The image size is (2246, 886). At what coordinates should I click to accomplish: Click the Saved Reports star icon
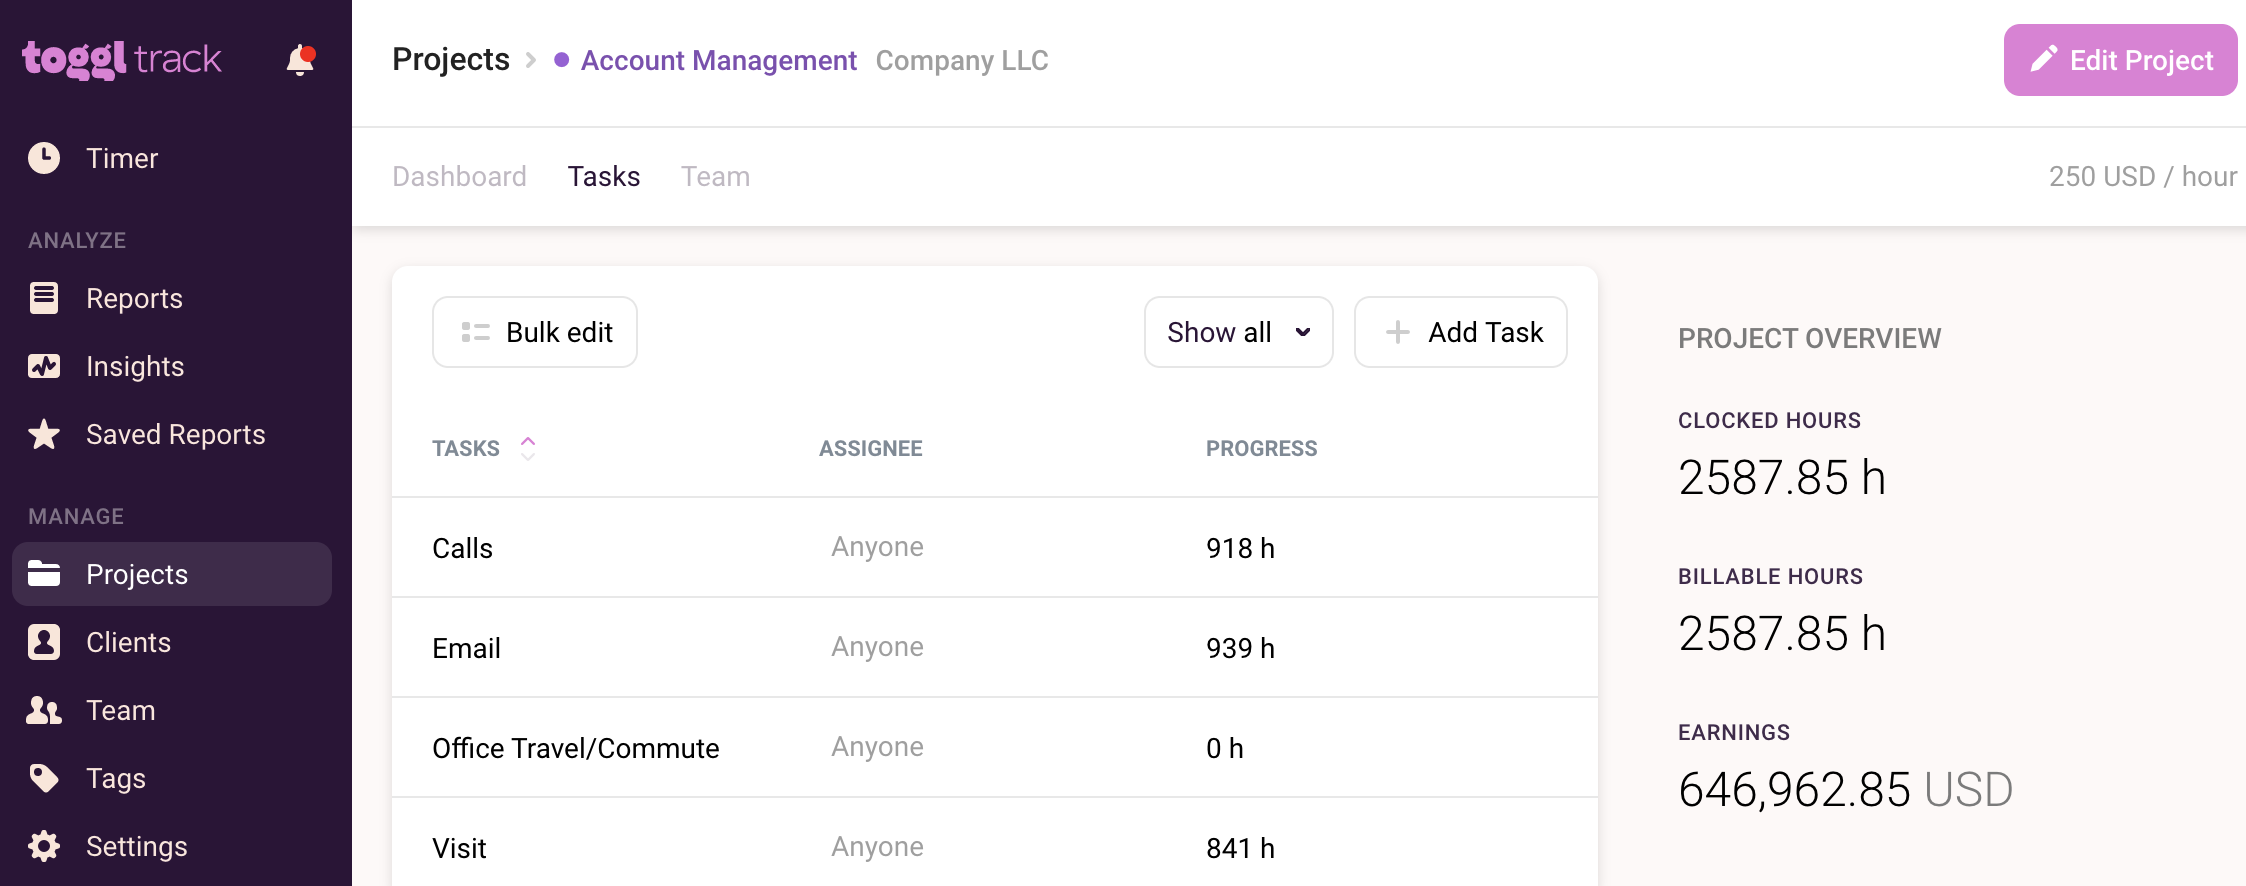point(44,434)
